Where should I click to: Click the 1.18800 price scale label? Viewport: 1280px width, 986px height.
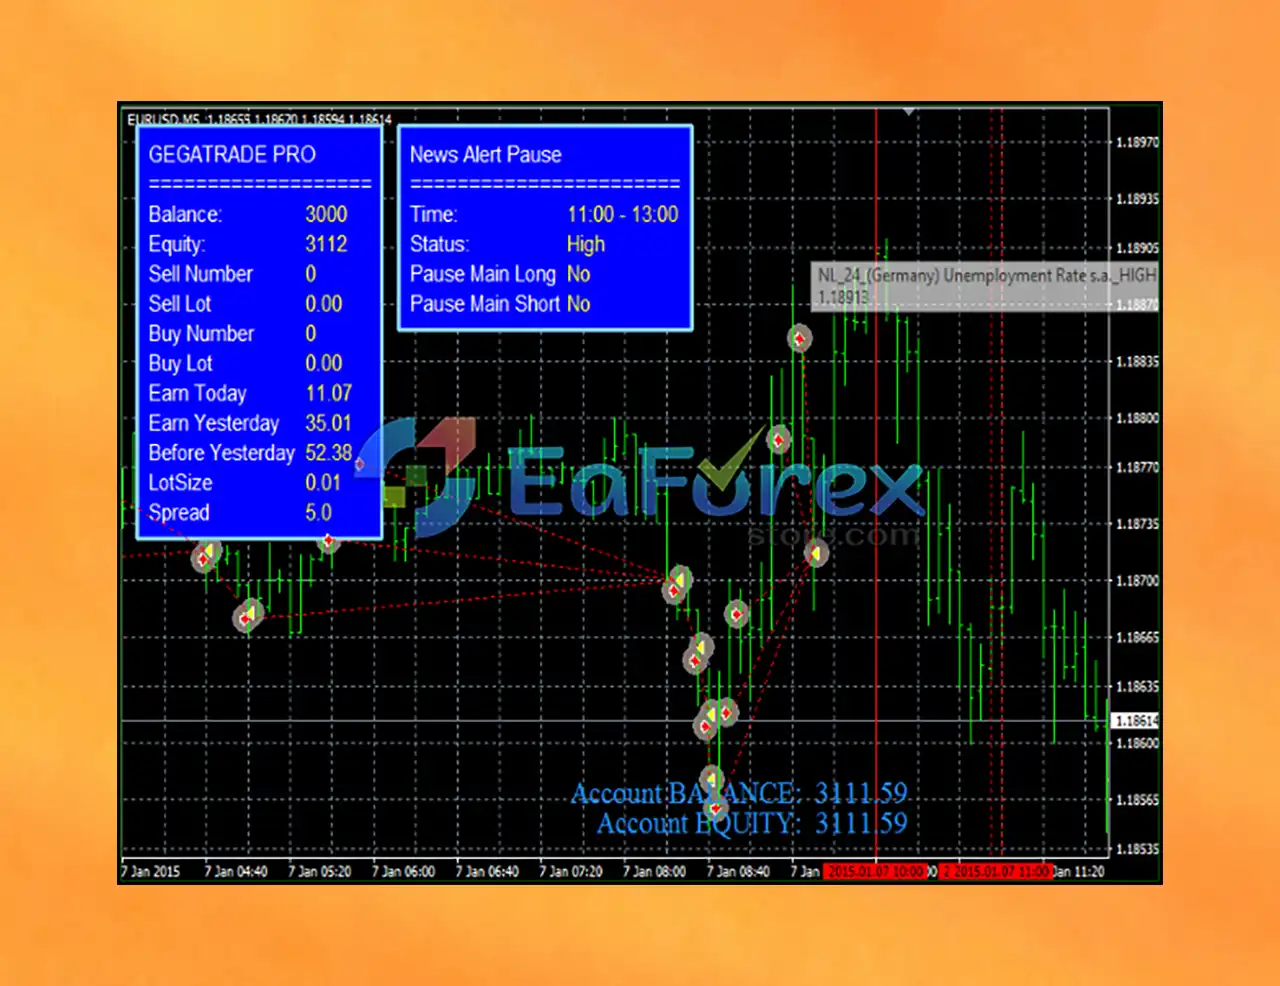[x=1137, y=418]
